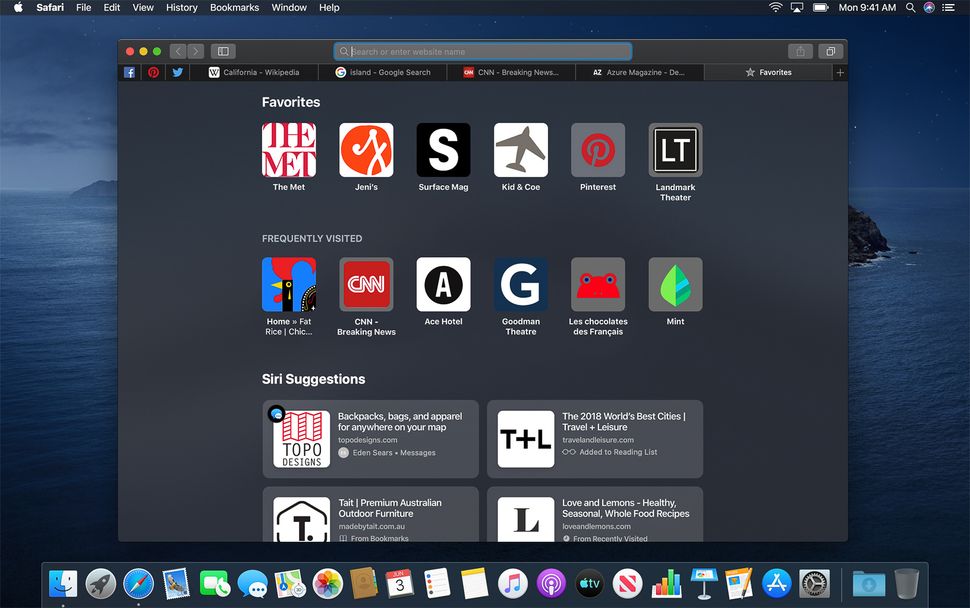Screen dimensions: 970x608
Task: Visit Ace Hotel from Frequently Visited
Action: pyautogui.click(x=443, y=285)
